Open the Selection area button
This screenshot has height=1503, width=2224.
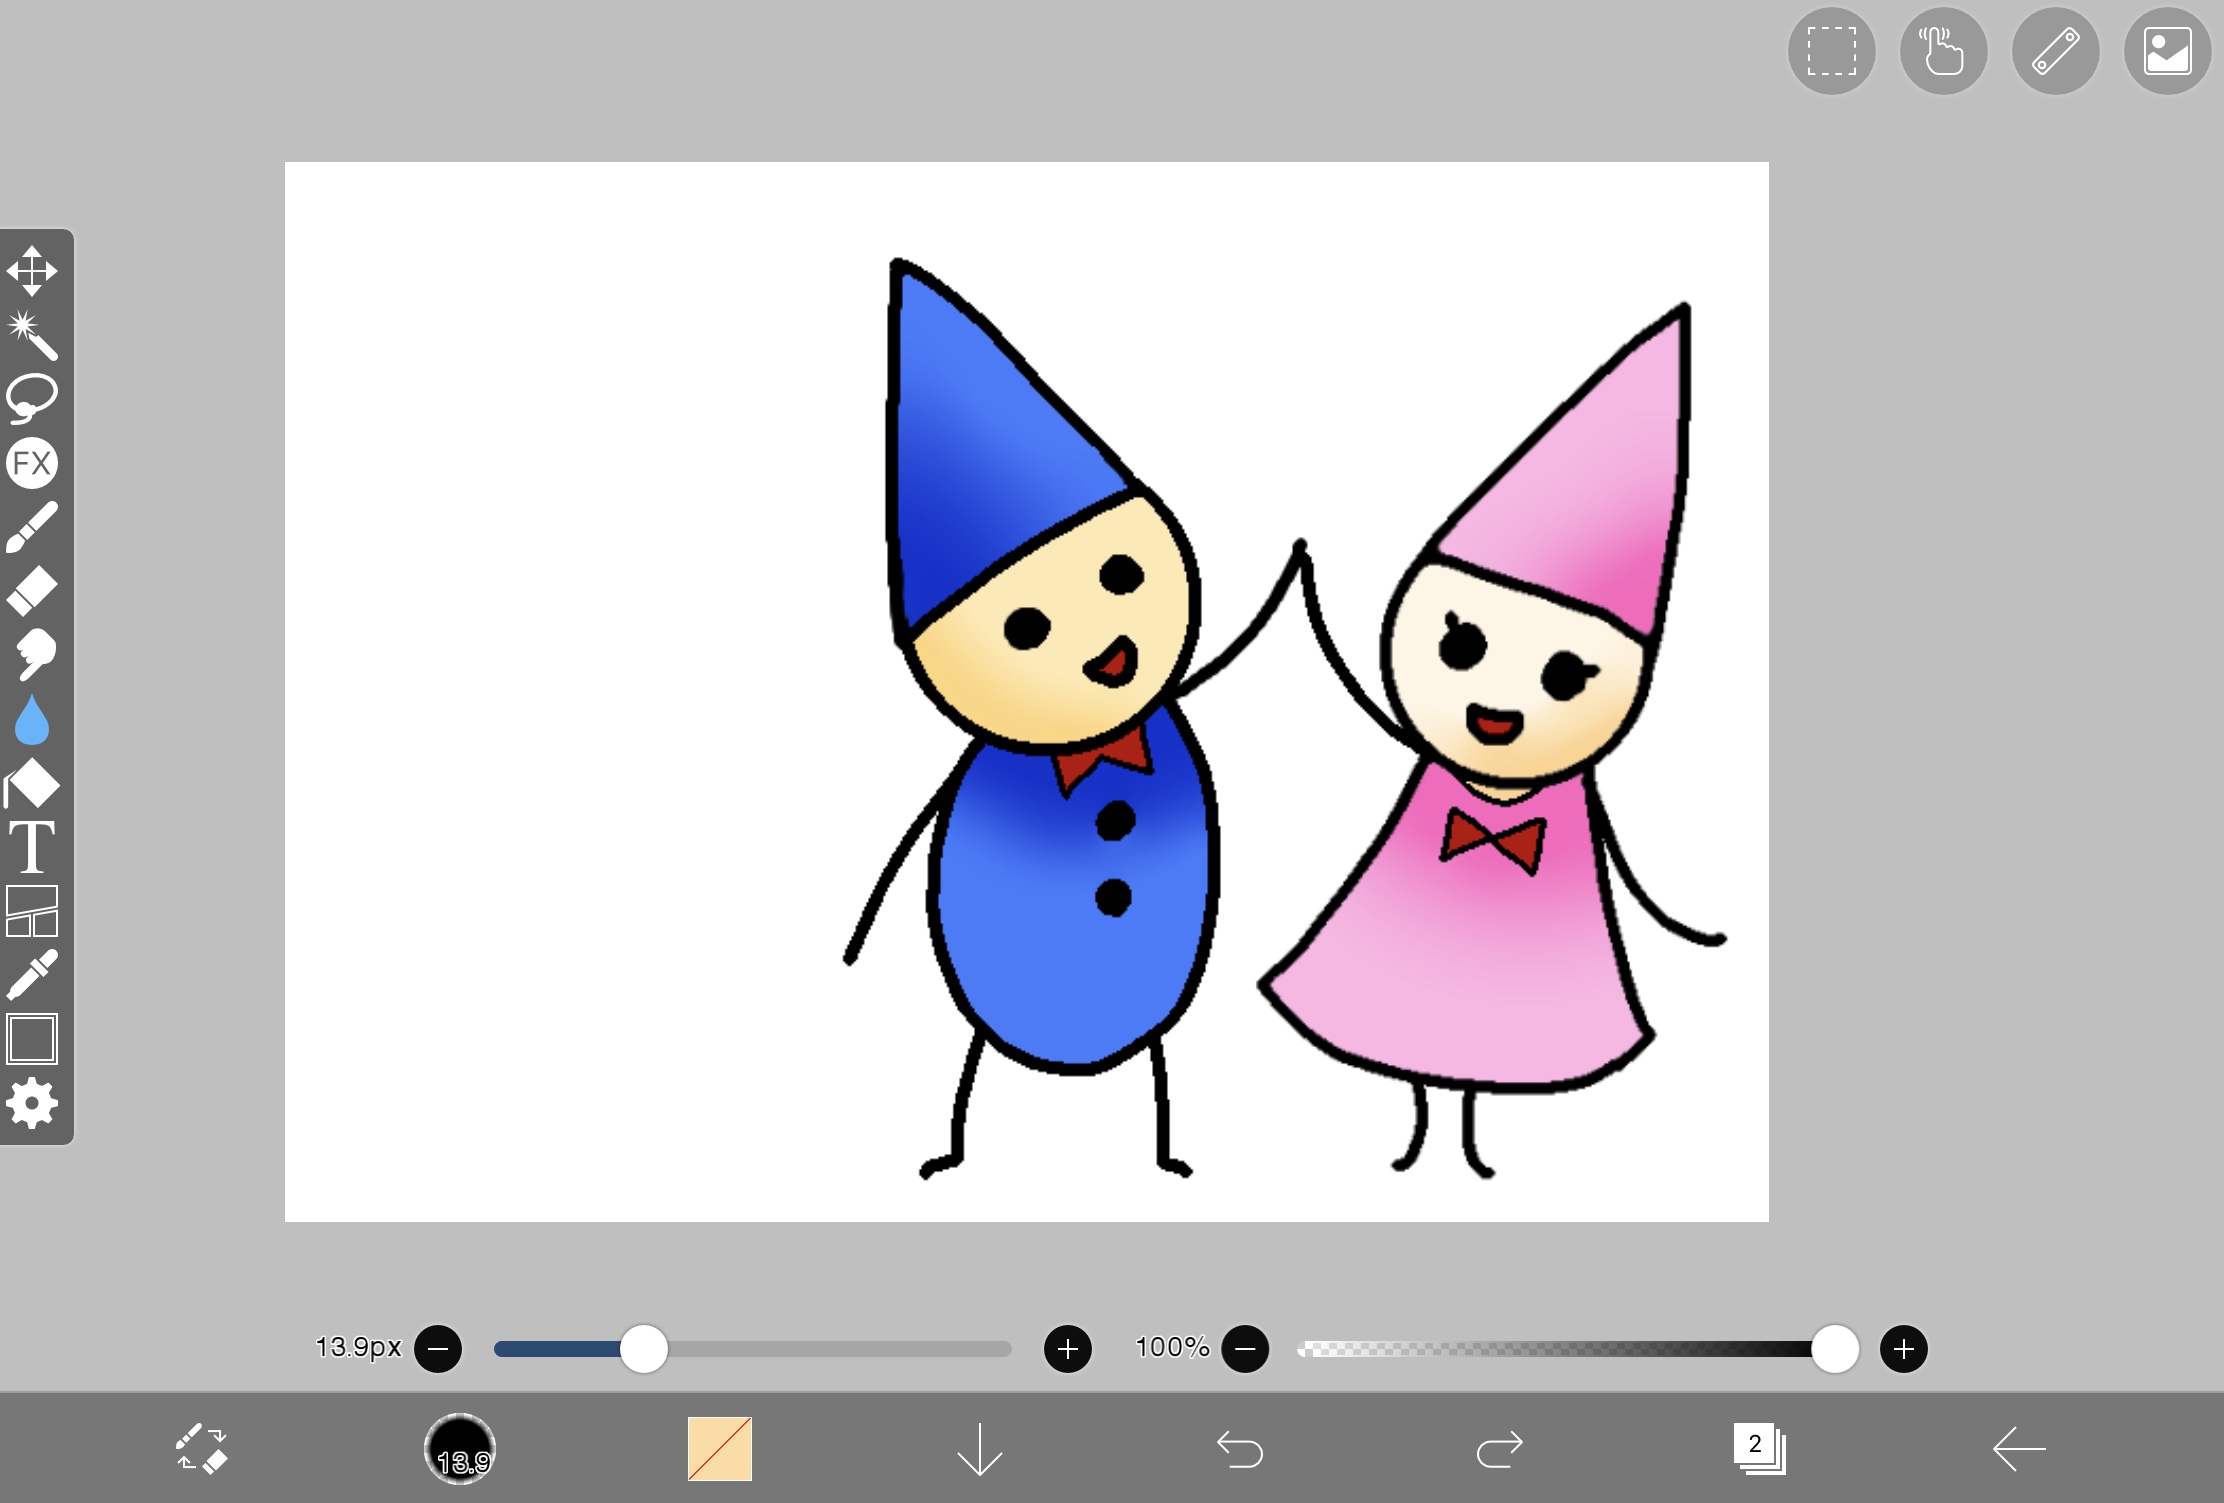pyautogui.click(x=1831, y=51)
